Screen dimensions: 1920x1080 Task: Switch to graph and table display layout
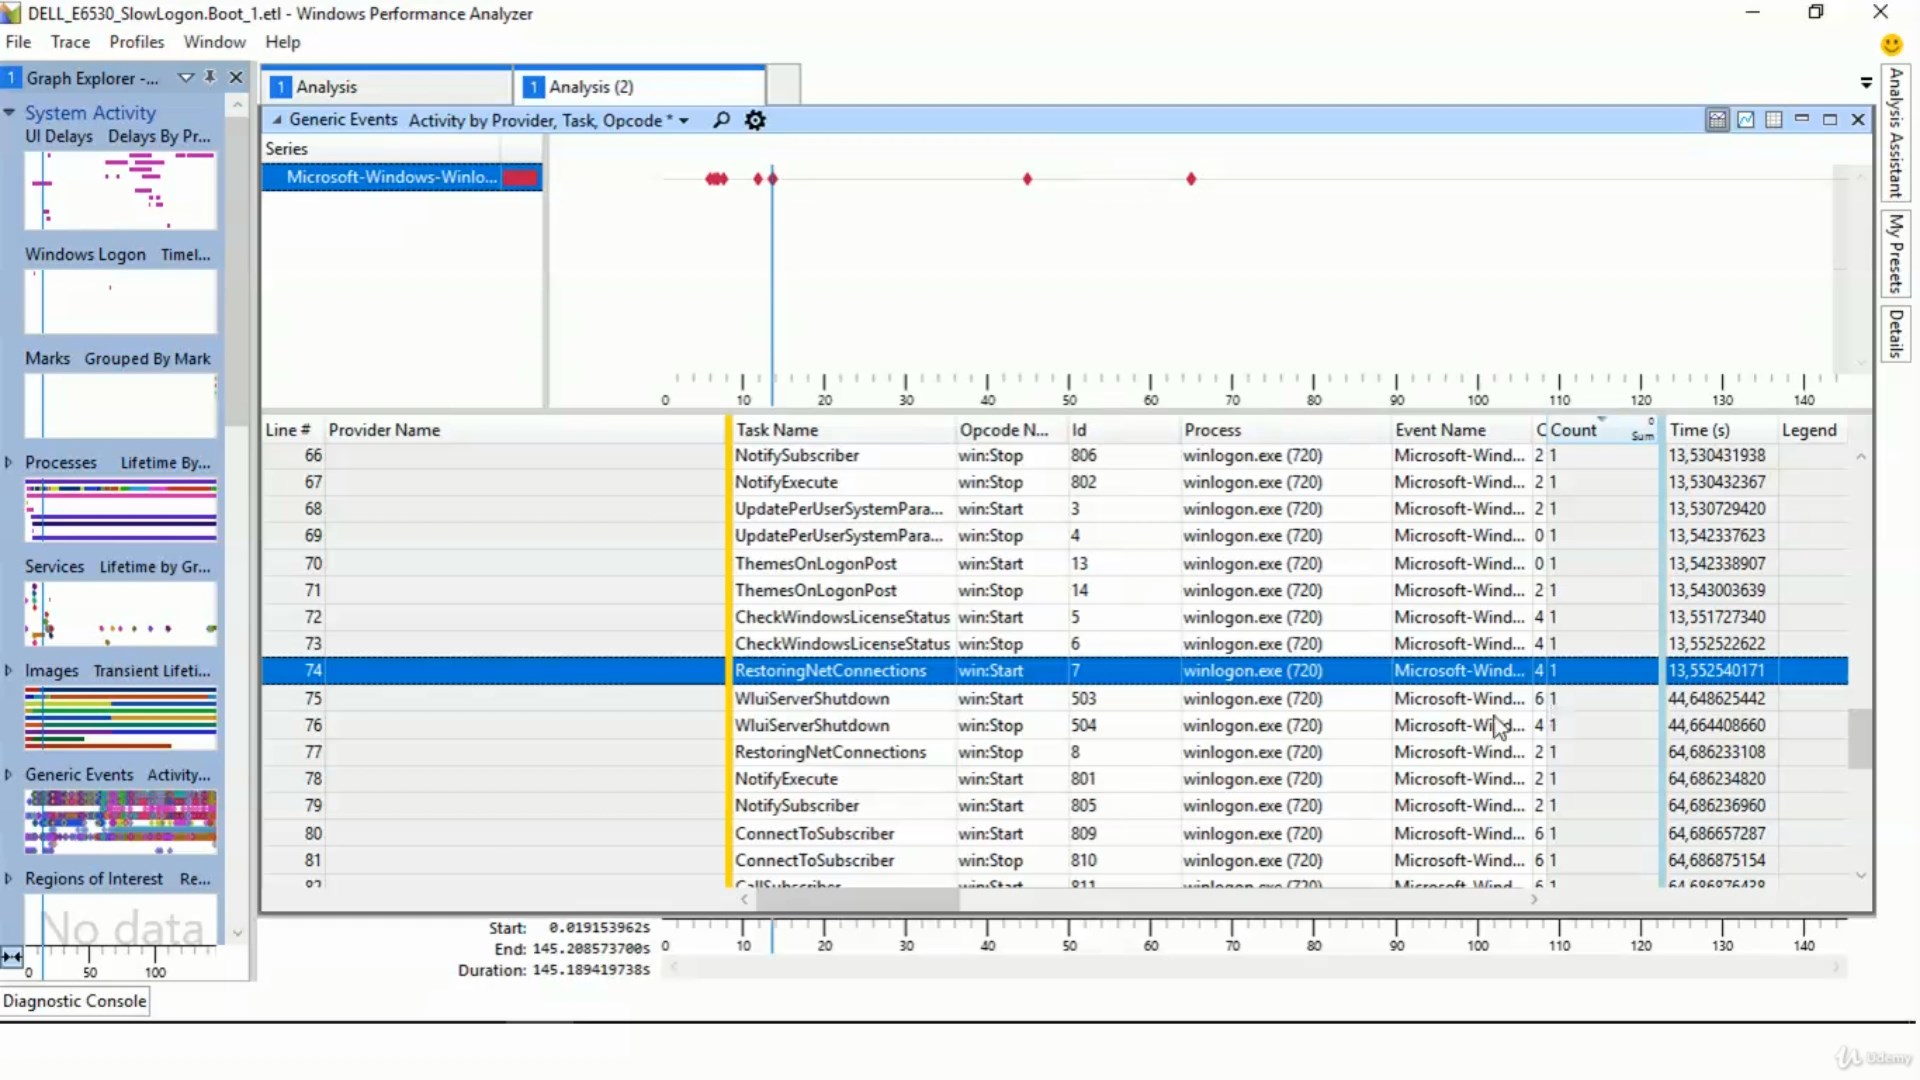(x=1717, y=120)
